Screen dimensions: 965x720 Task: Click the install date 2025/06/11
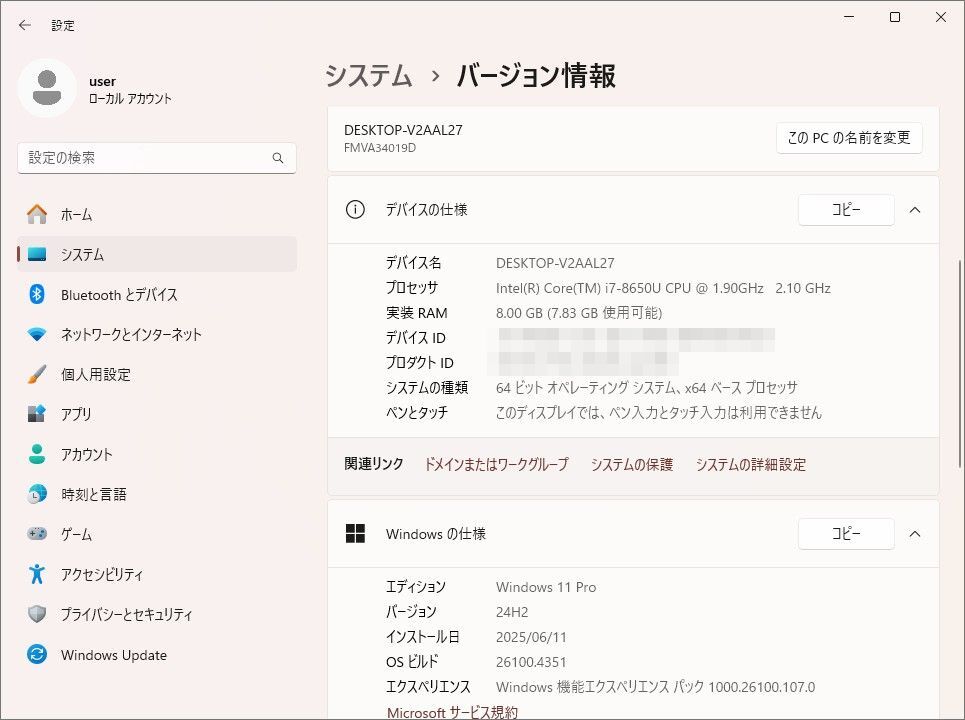coord(531,637)
